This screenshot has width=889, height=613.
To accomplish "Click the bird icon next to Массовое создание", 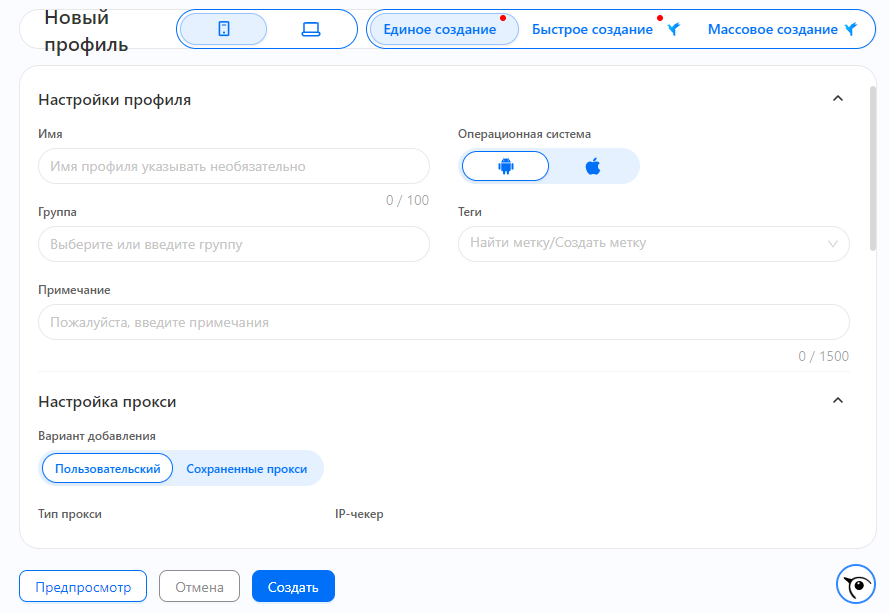I will pyautogui.click(x=850, y=29).
